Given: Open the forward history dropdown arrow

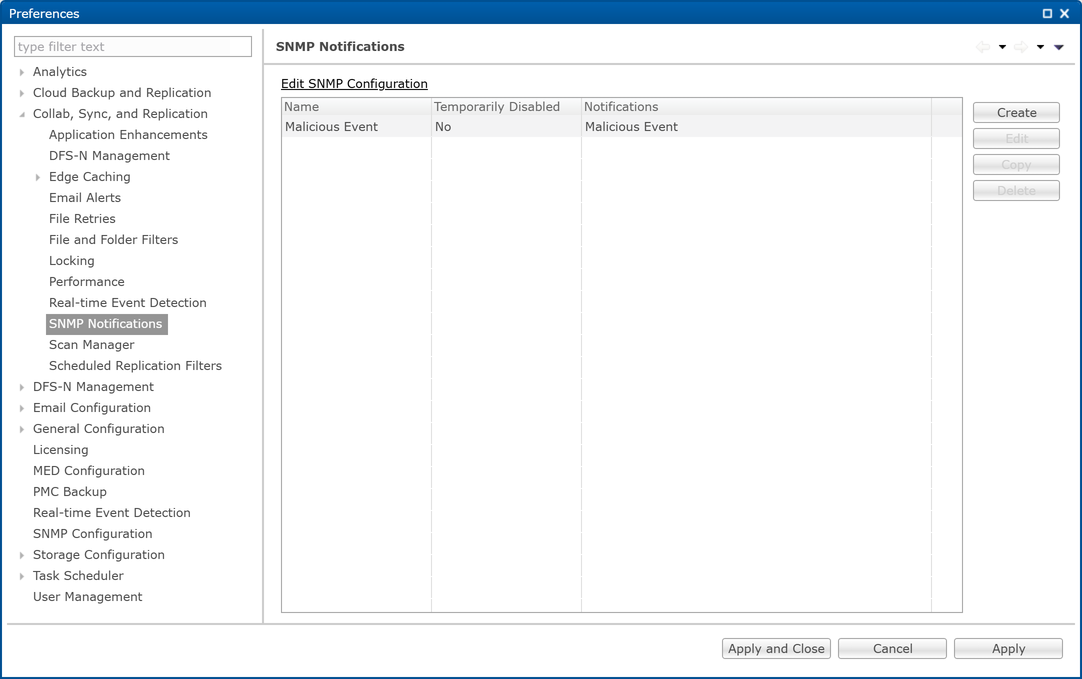Looking at the screenshot, I should tap(1040, 47).
